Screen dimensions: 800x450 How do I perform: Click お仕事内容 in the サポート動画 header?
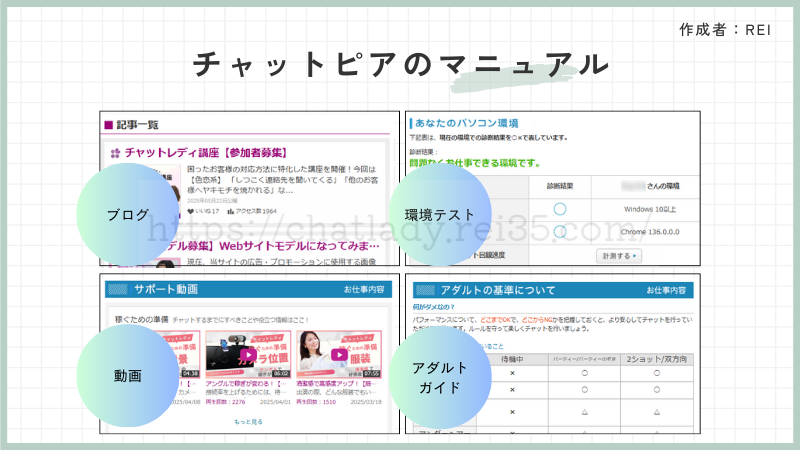pyautogui.click(x=364, y=289)
